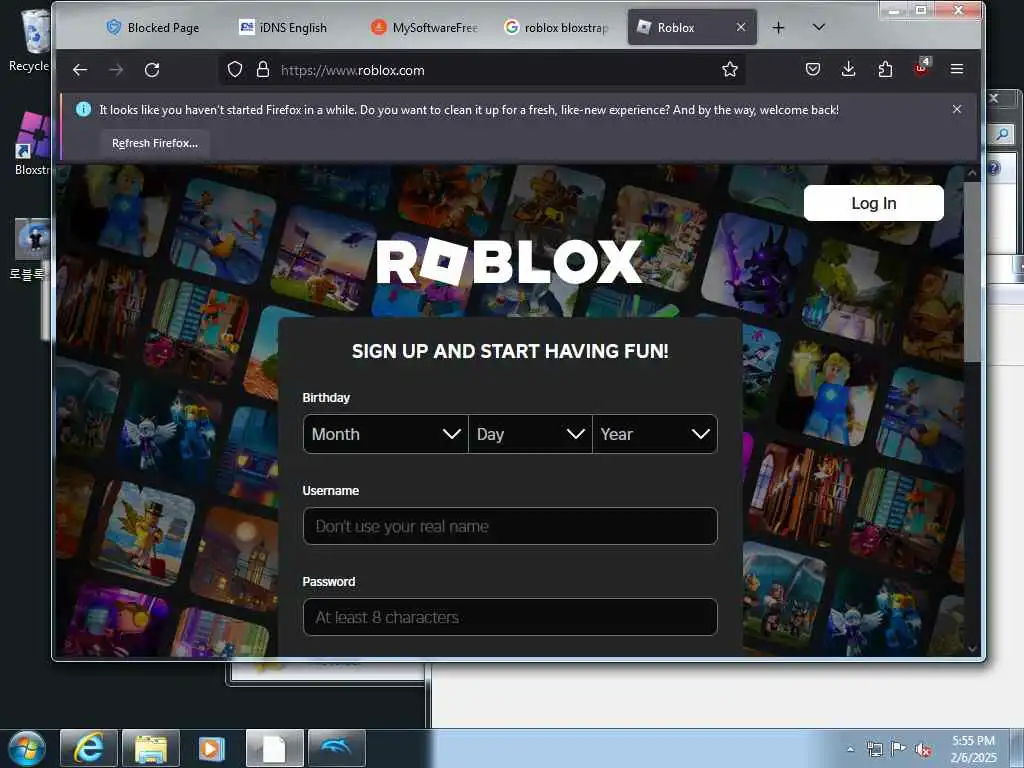Image resolution: width=1024 pixels, height=768 pixels.
Task: Click the Username input field
Action: click(x=510, y=526)
